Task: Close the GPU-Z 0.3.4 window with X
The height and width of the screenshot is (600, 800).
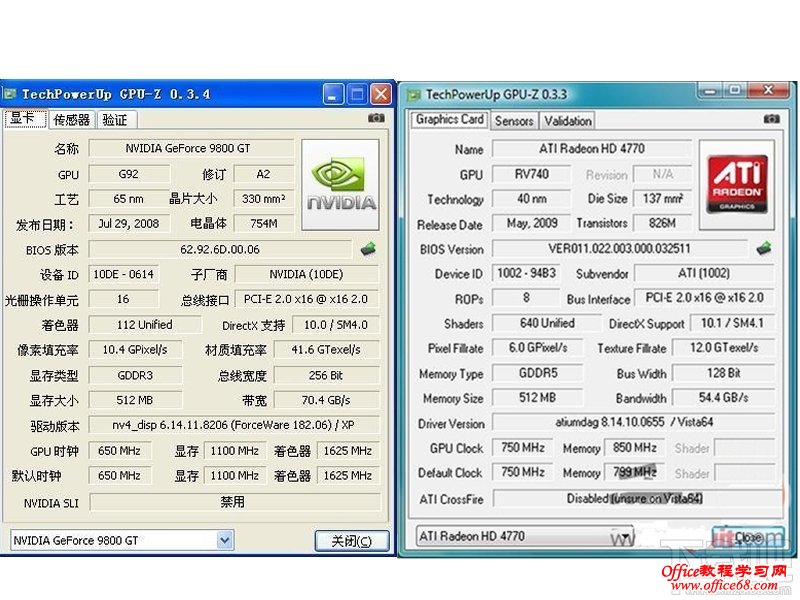Action: (381, 94)
